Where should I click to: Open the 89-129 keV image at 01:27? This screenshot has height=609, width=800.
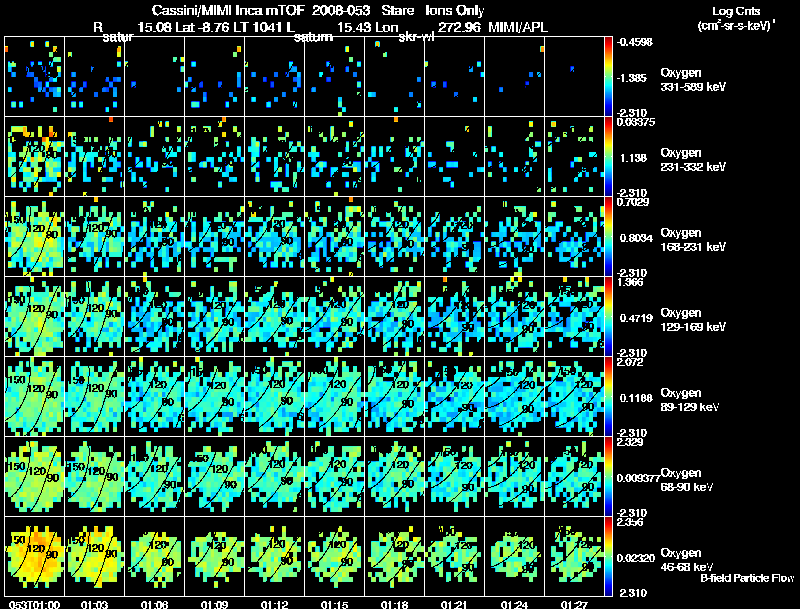[x=574, y=397]
